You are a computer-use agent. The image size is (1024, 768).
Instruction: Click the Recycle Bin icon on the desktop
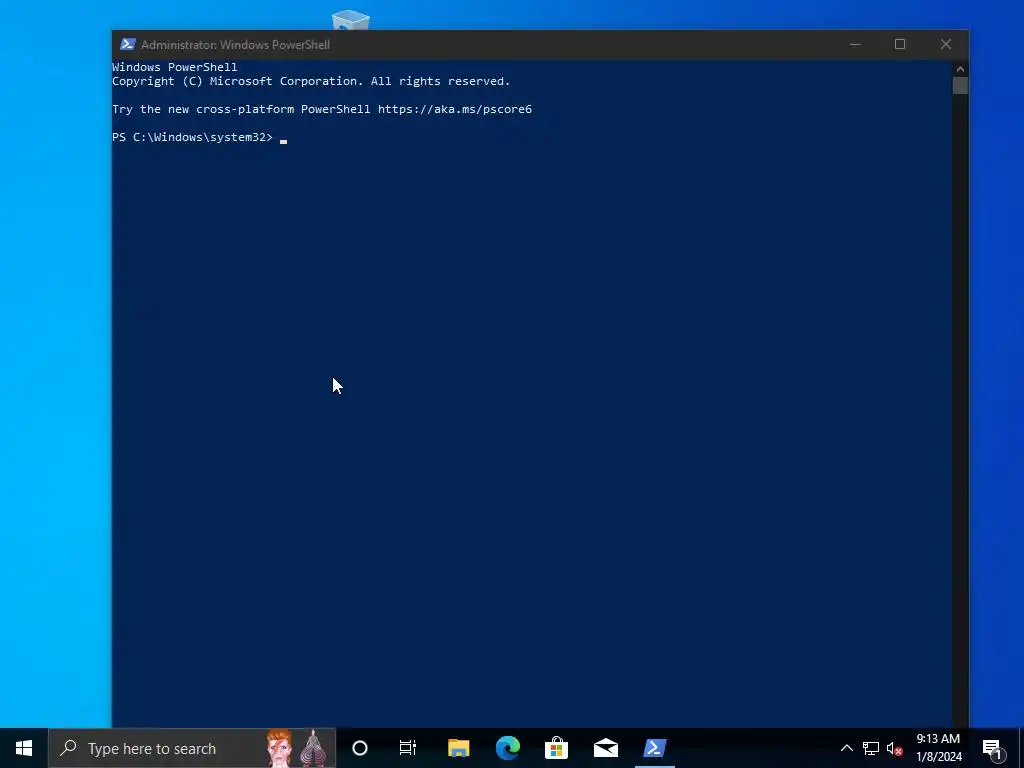click(x=351, y=20)
